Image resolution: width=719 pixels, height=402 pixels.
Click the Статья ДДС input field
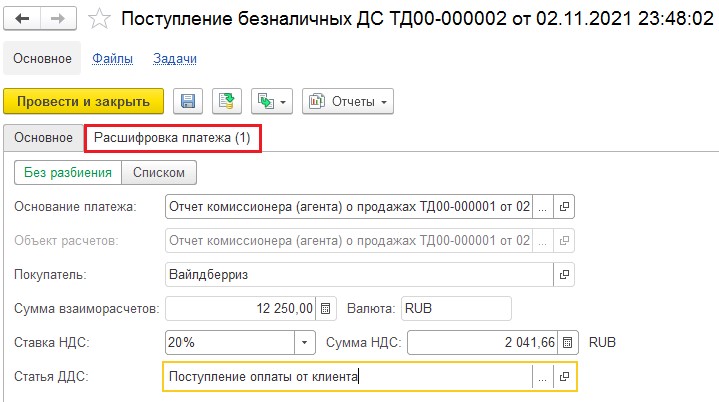[x=348, y=376]
